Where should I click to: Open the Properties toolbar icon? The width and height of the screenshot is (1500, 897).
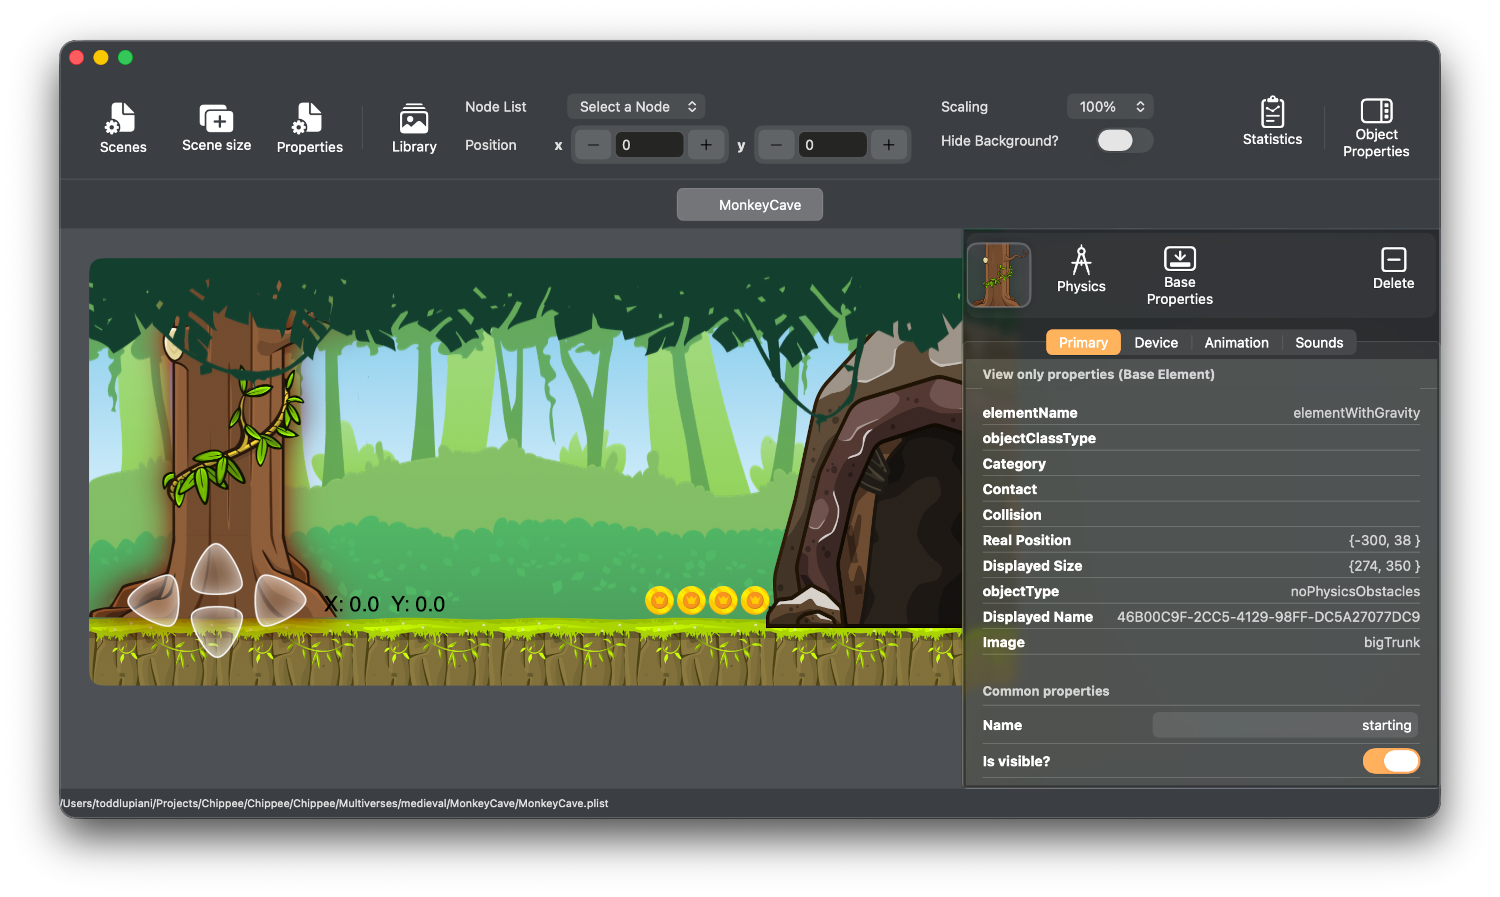309,128
